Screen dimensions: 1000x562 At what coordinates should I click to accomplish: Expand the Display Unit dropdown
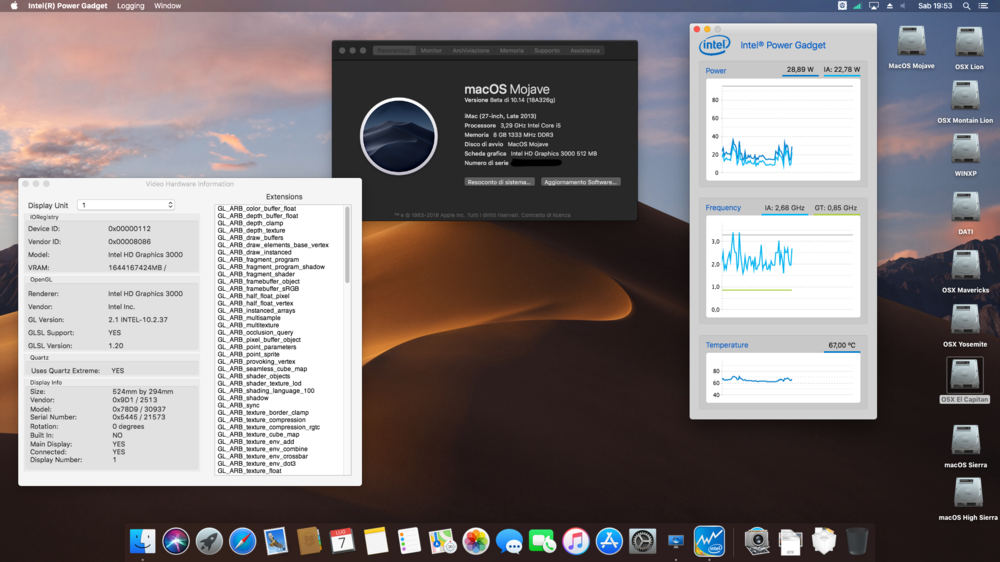point(126,205)
